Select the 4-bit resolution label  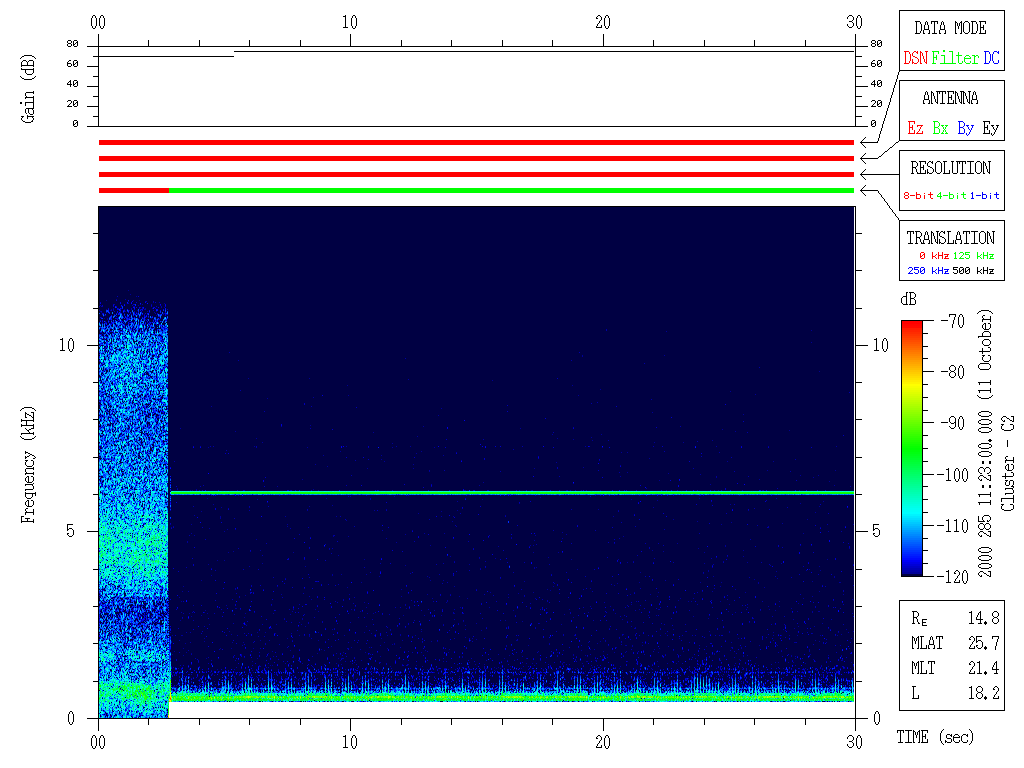tap(951, 196)
